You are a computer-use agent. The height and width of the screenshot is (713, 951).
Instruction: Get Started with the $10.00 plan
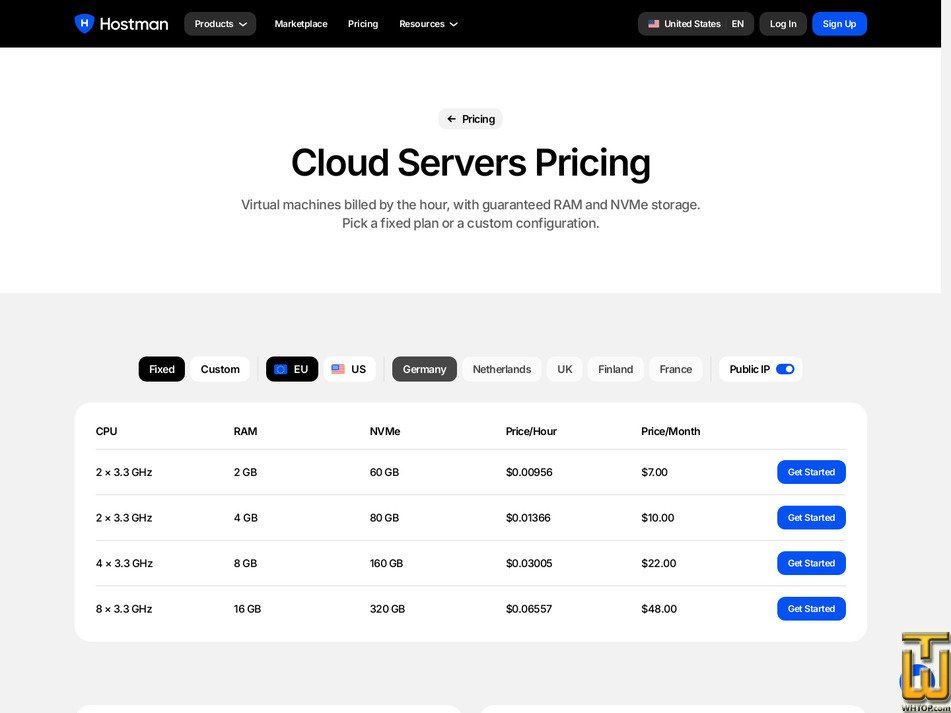[812, 517]
